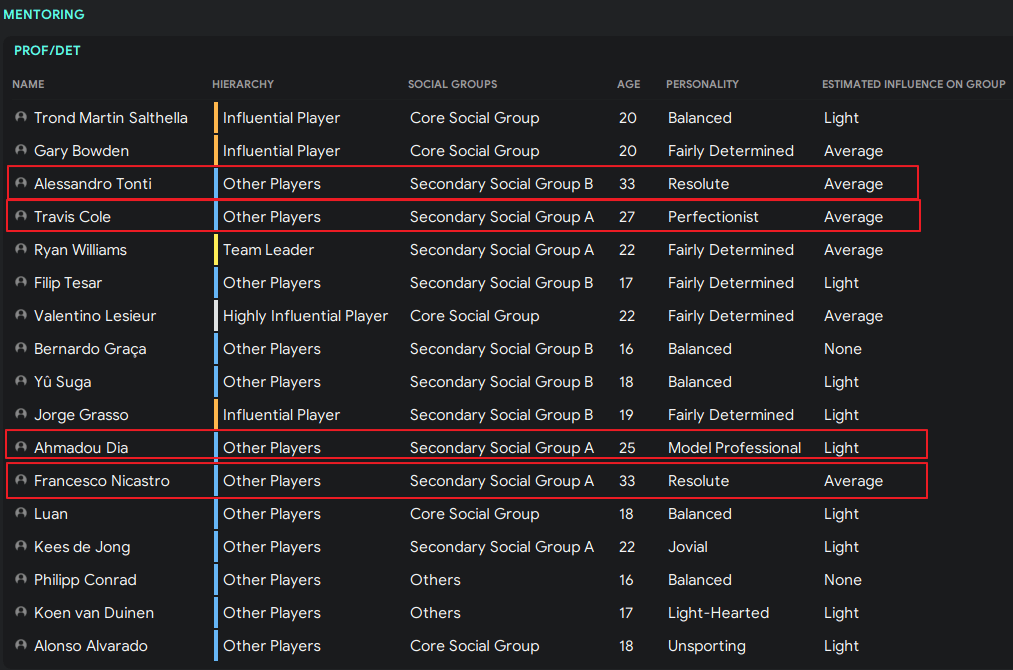
Task: Click Average influence in Valentino Lesieur's row
Action: (853, 315)
